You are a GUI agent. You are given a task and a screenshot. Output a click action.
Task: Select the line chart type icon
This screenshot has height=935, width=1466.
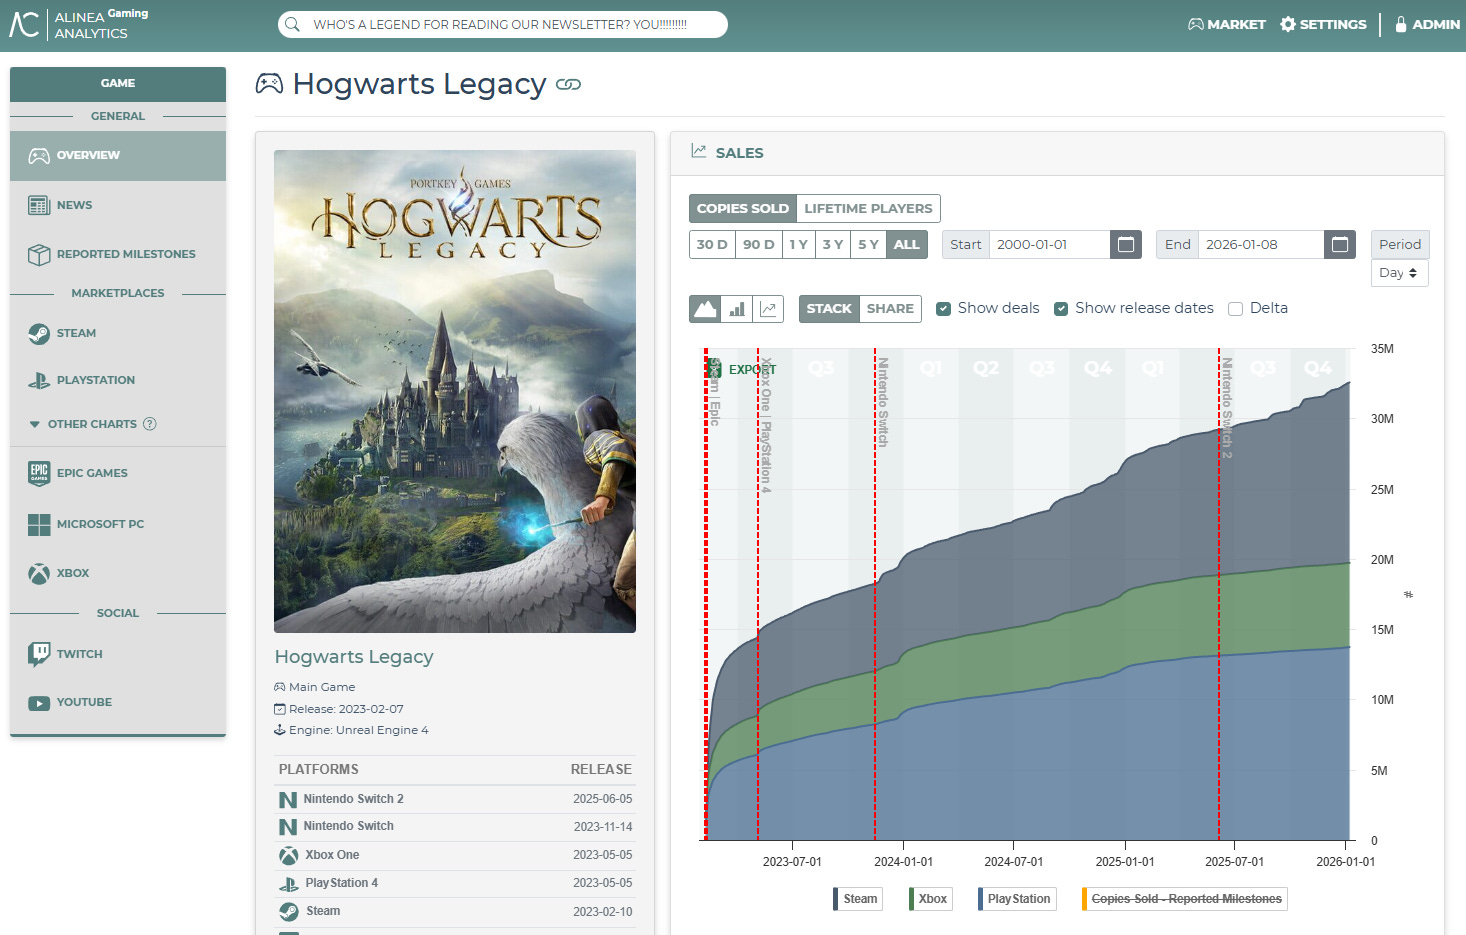[768, 308]
